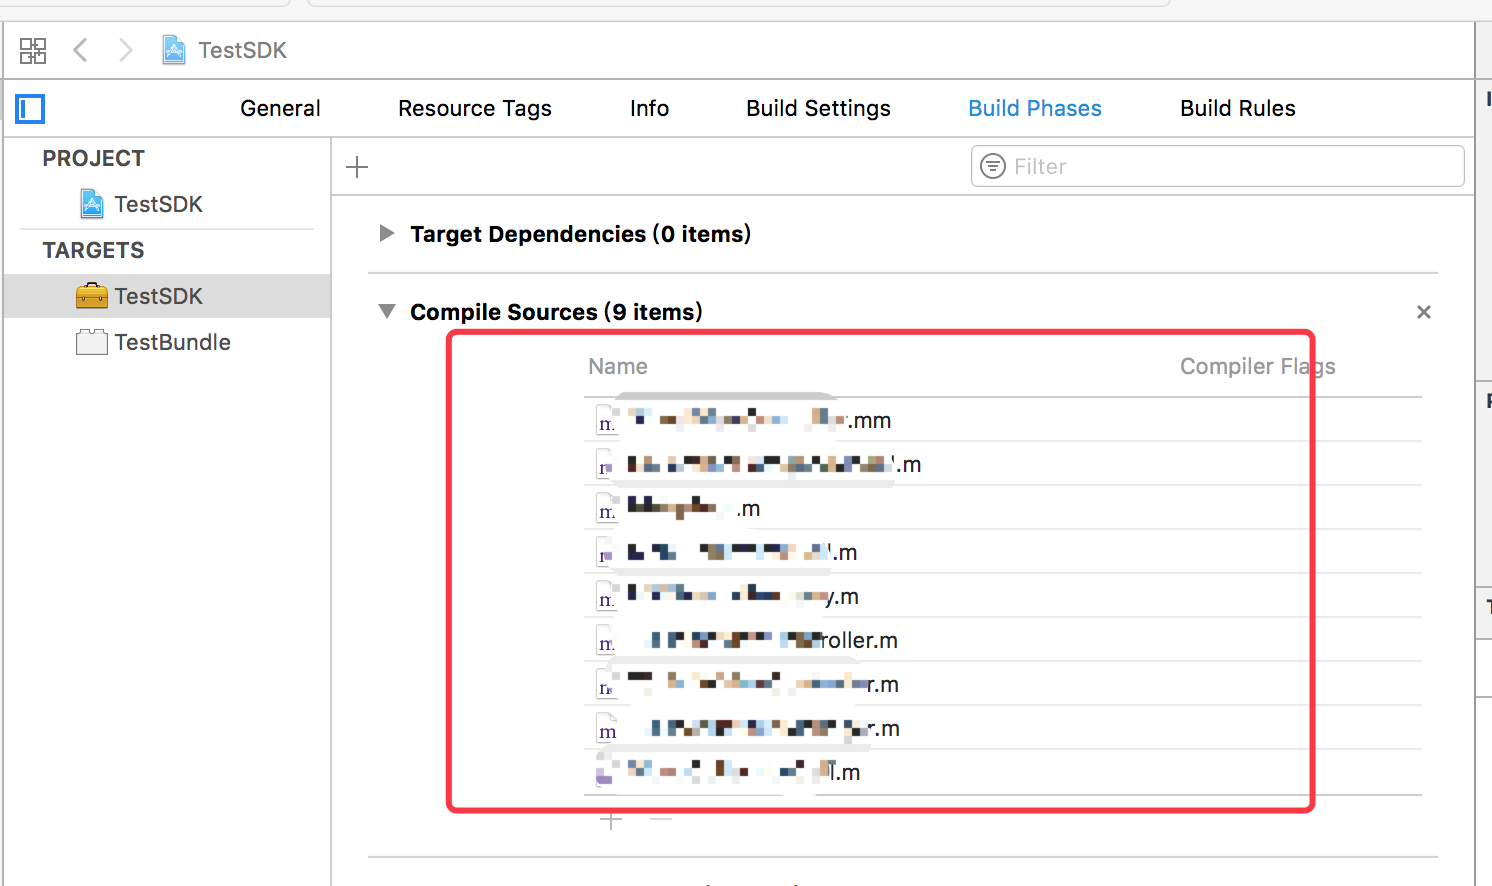Add a new build phase with plus
This screenshot has height=886, width=1492.
[x=357, y=167]
